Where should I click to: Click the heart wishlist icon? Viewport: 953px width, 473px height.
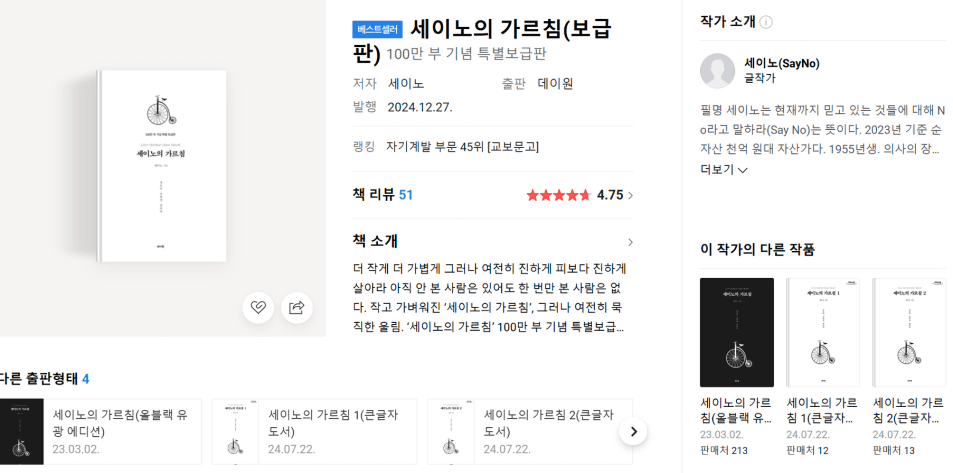(258, 308)
